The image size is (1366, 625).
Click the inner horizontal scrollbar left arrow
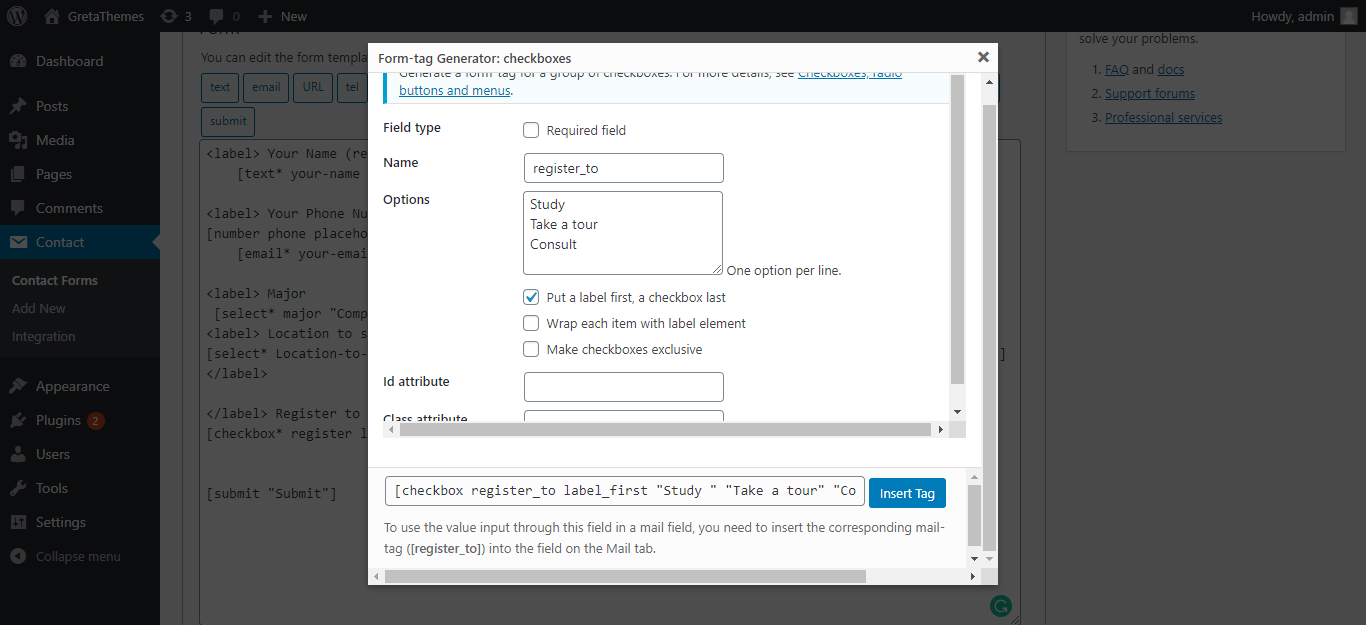point(391,429)
